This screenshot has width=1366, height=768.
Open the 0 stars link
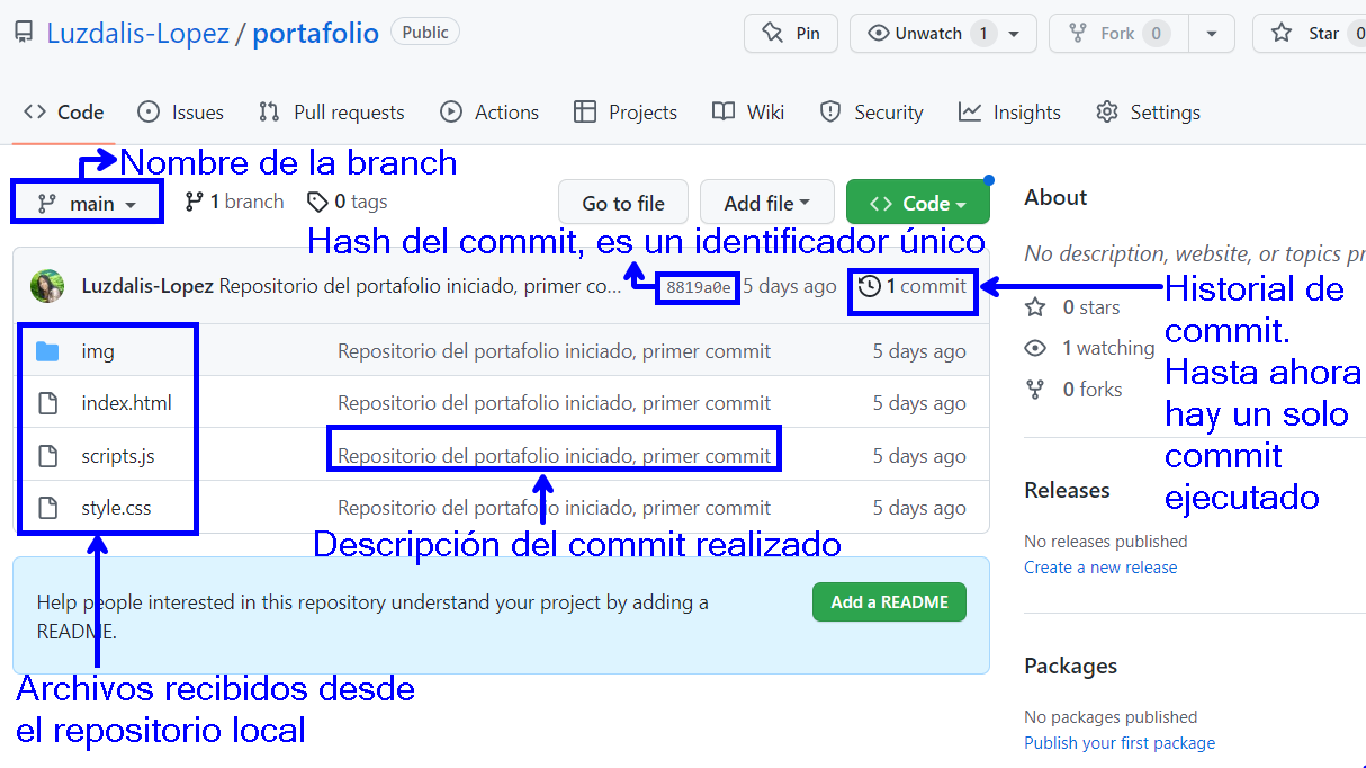(x=1091, y=307)
